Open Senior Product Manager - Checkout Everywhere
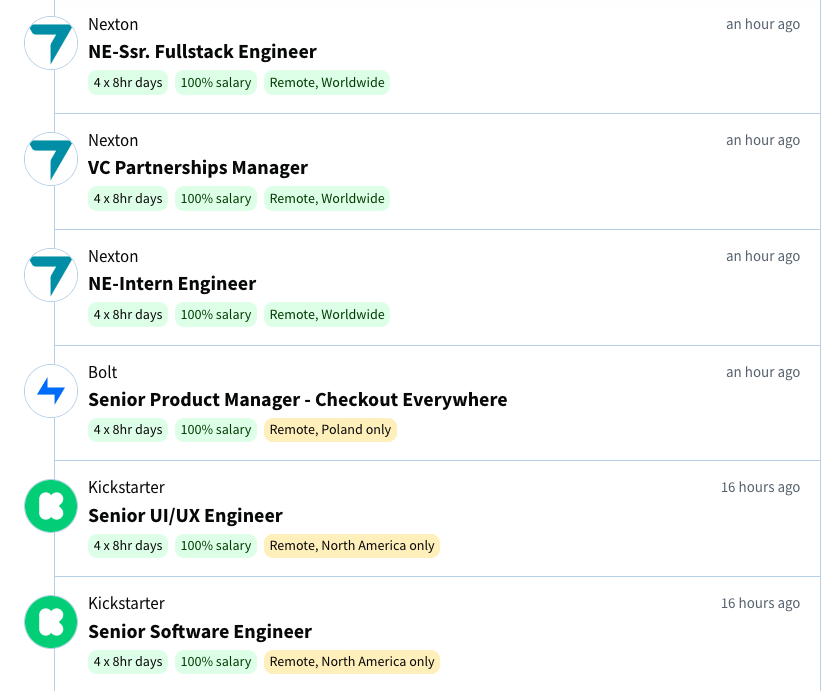 [x=297, y=400]
